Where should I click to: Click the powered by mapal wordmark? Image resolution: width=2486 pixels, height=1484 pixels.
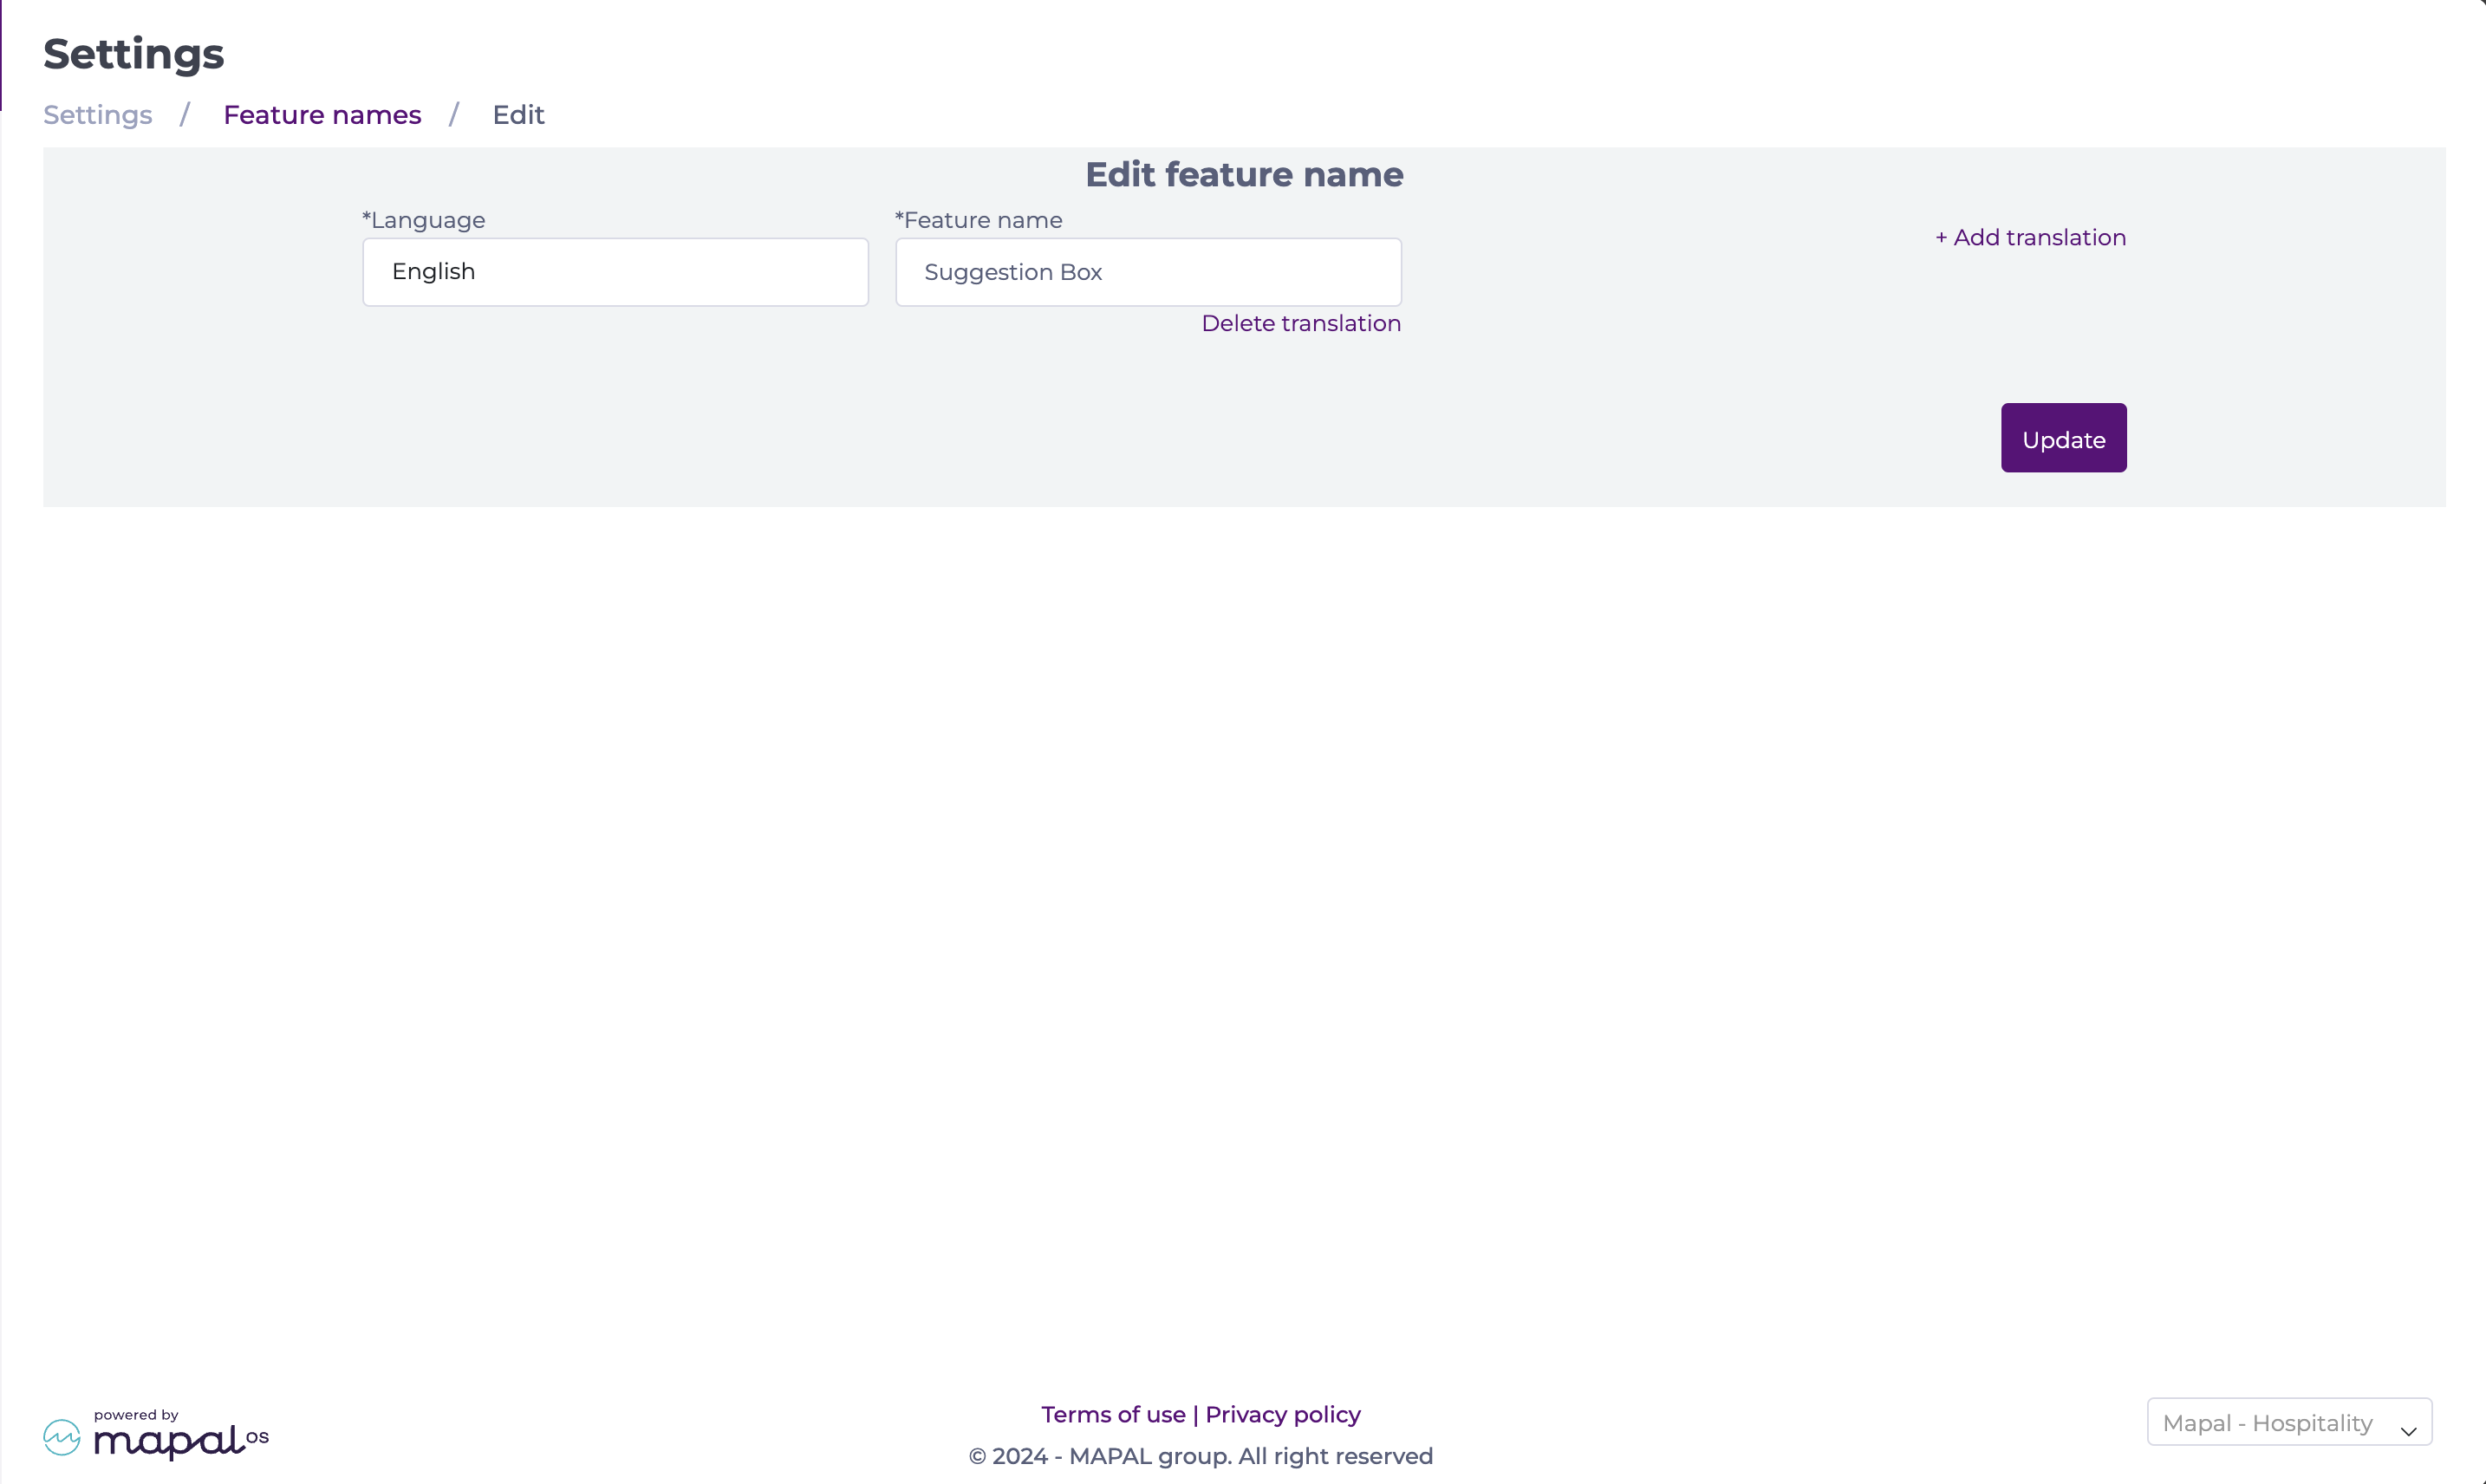181,1435
